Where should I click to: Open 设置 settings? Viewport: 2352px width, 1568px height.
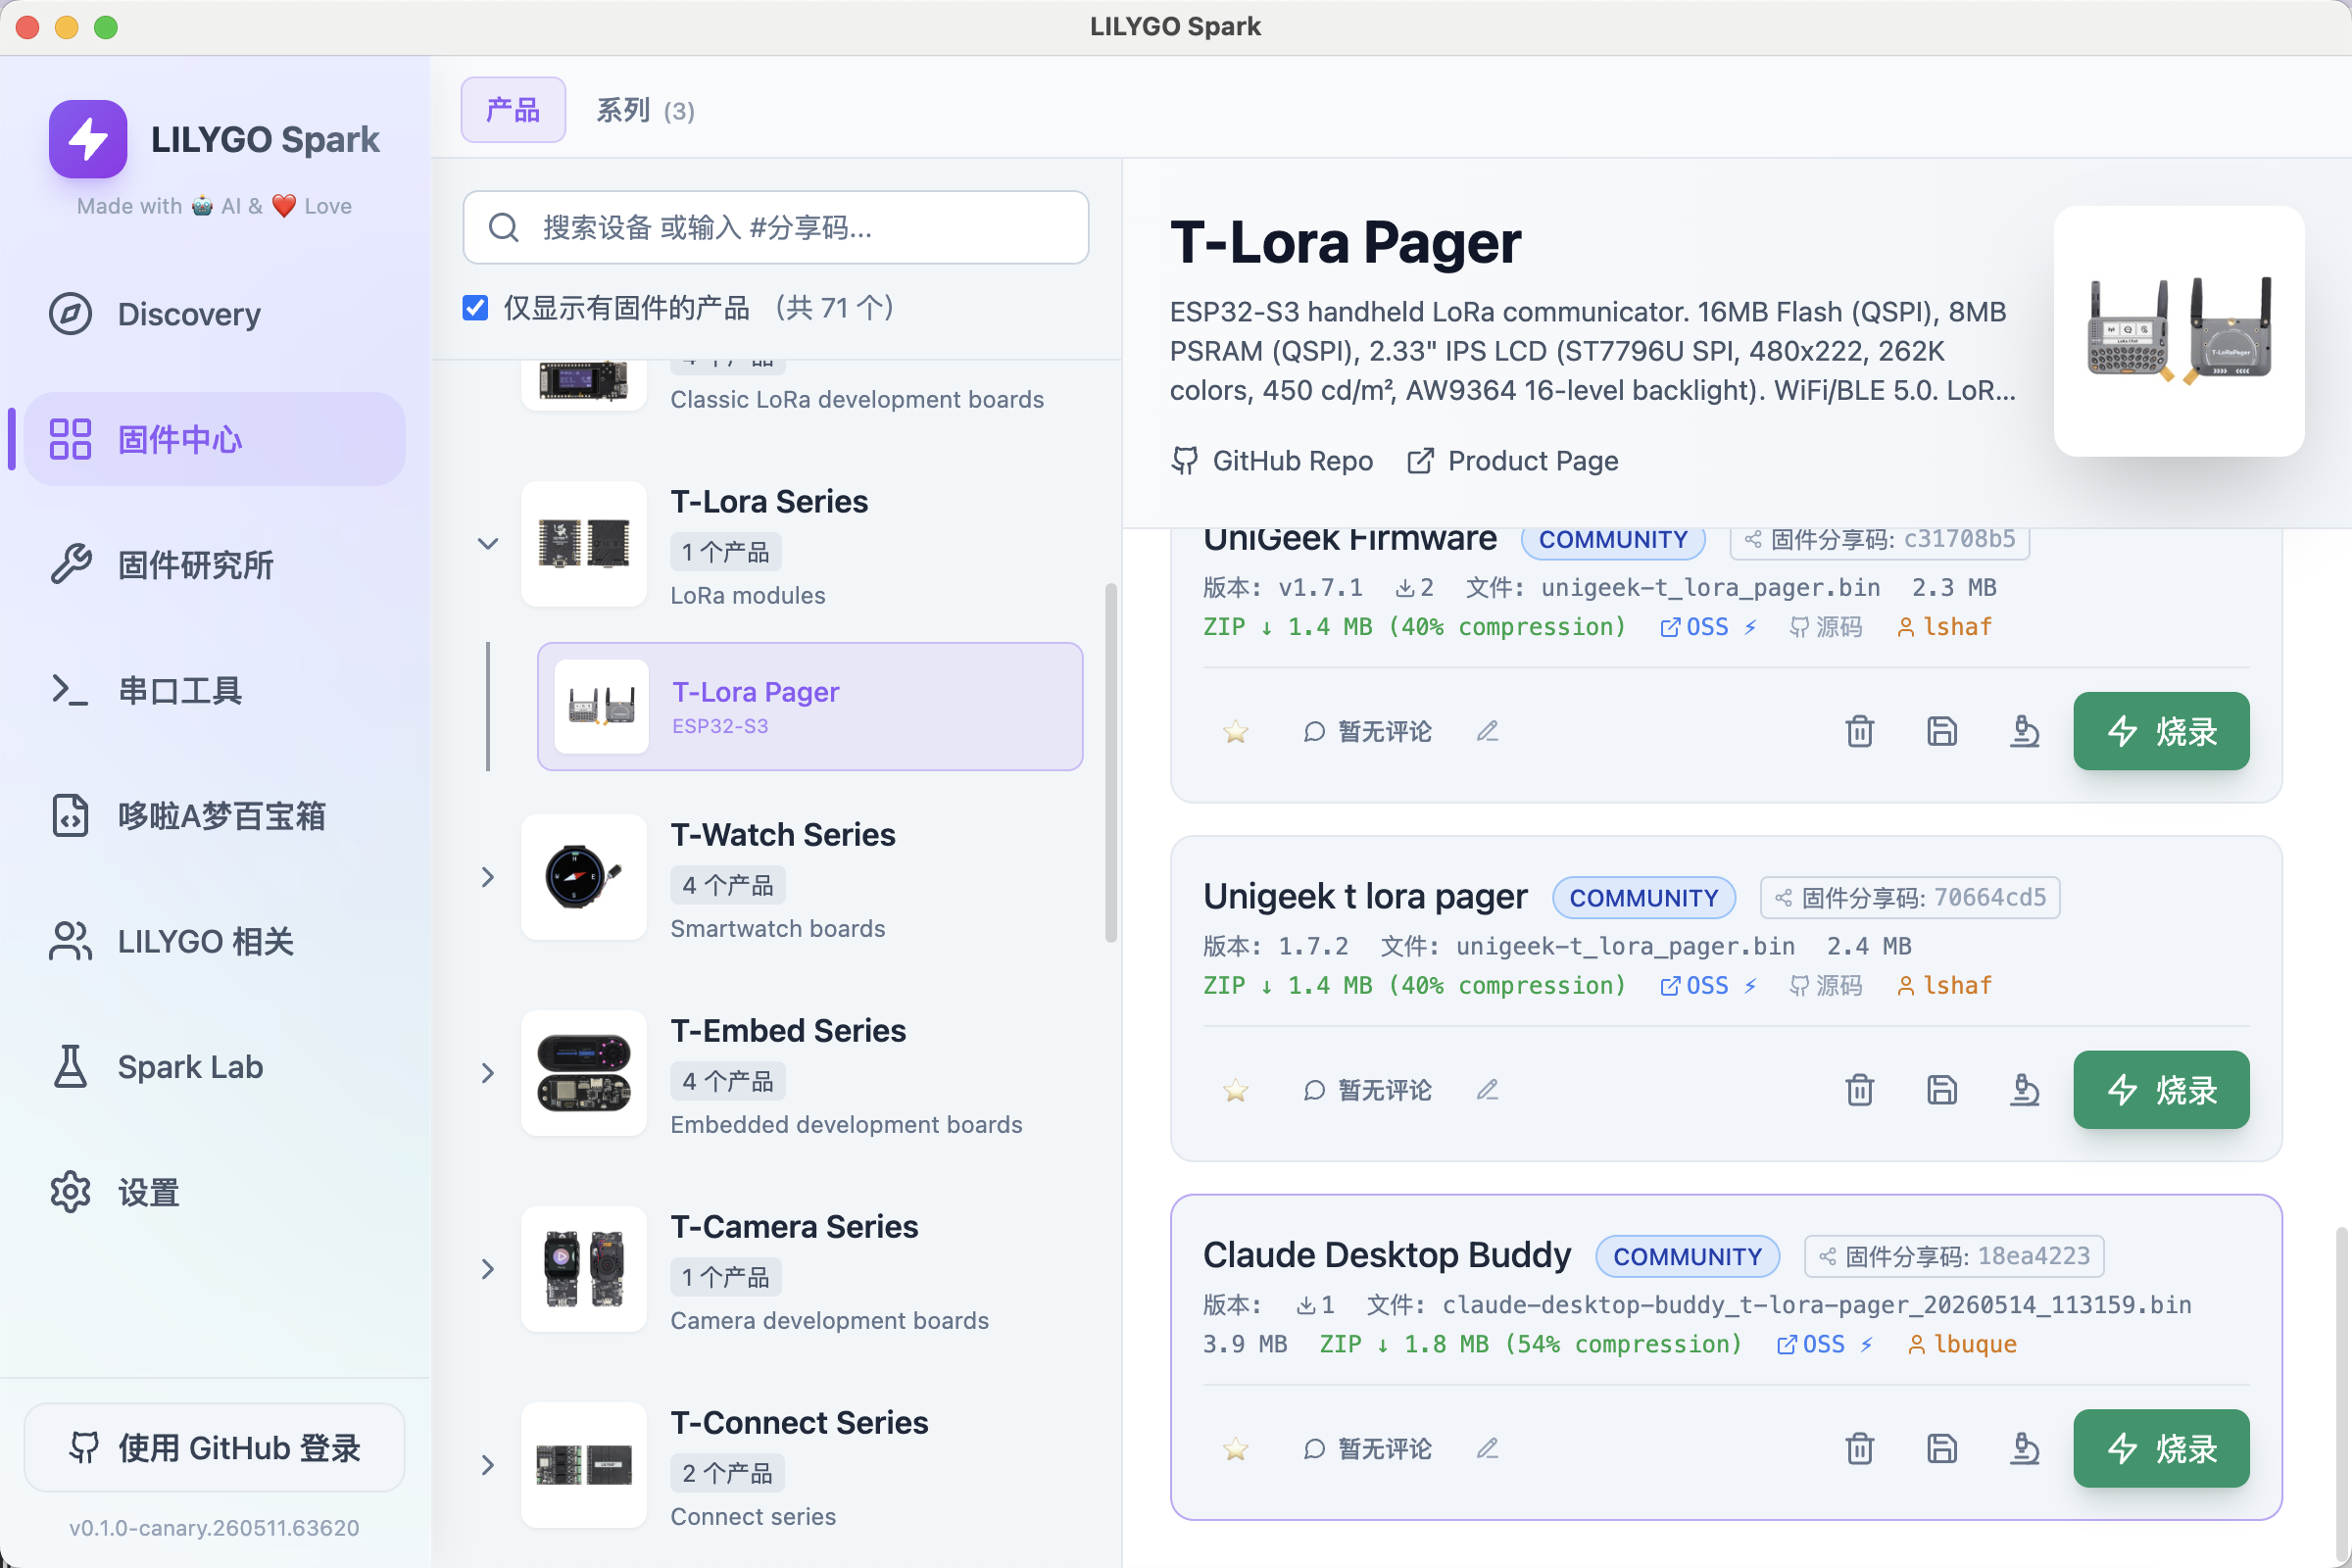(x=214, y=1192)
